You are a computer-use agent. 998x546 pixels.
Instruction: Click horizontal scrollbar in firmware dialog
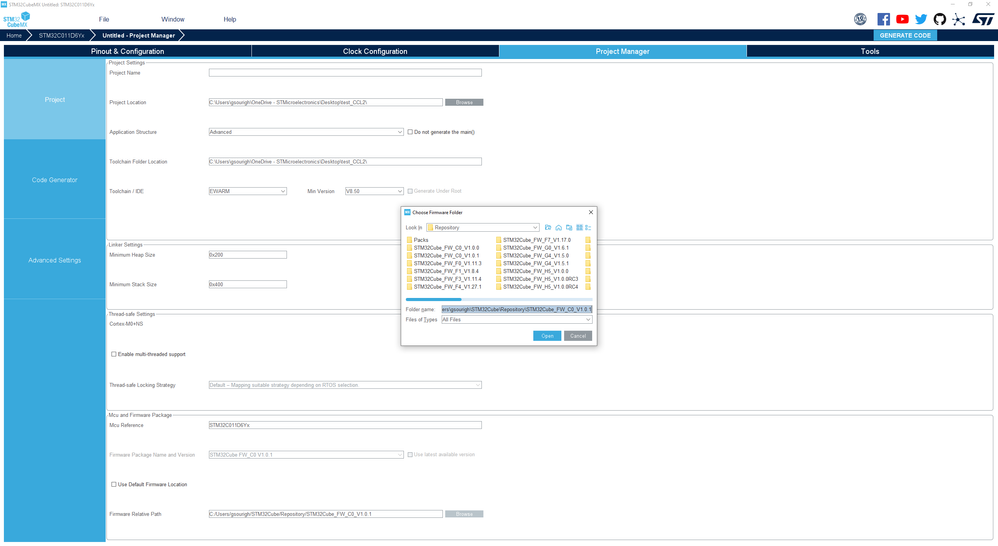(499, 299)
